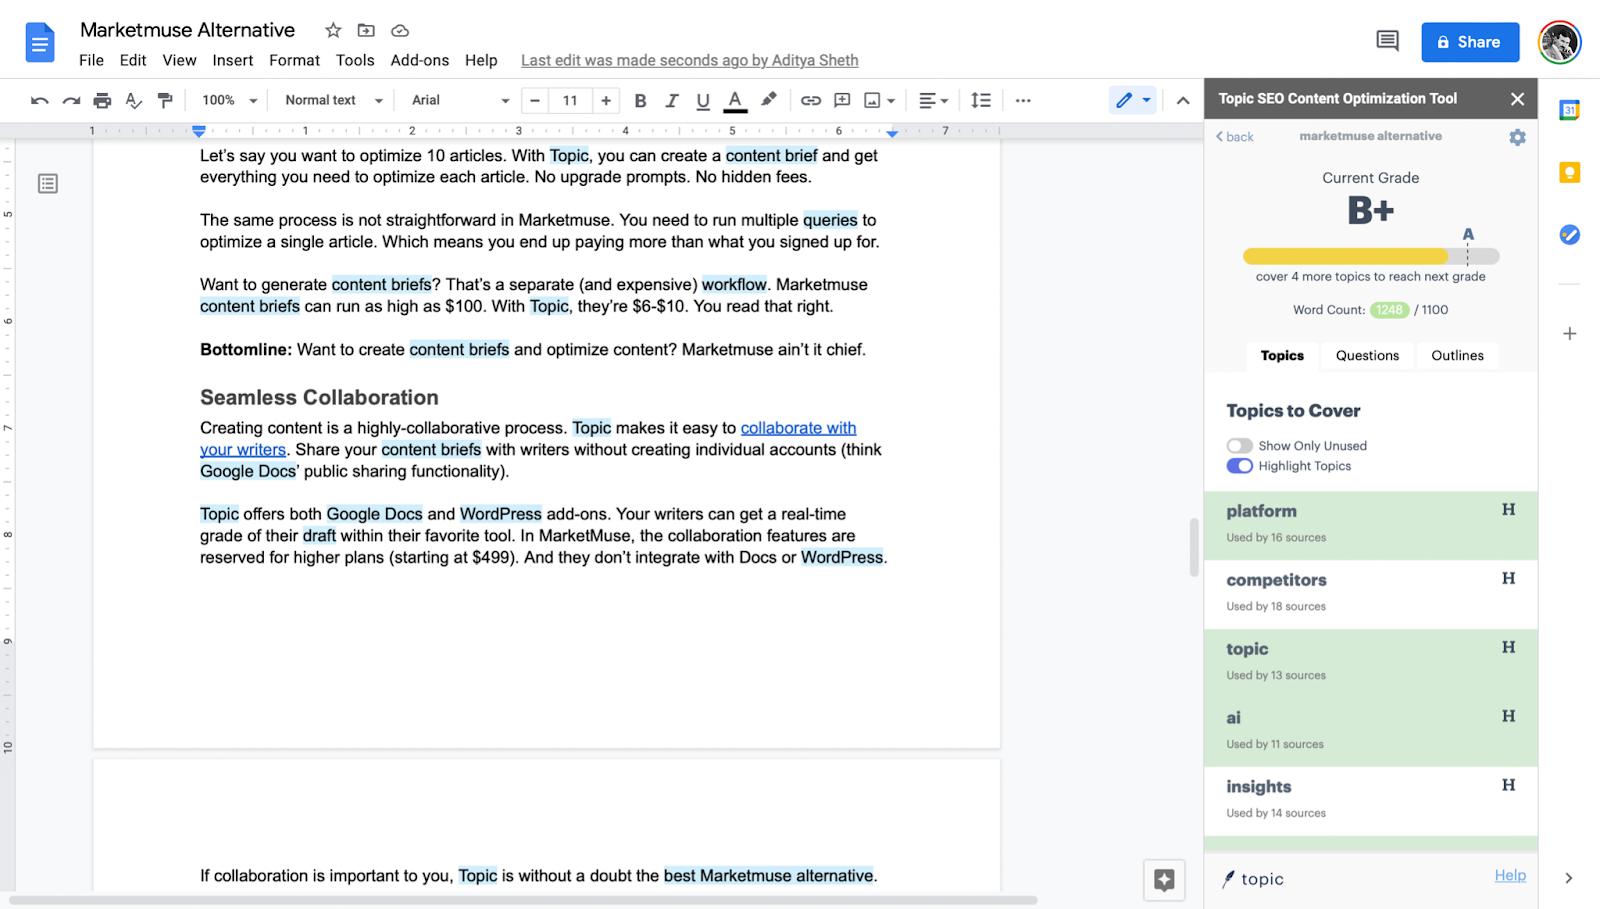This screenshot has width=1600, height=909.
Task: Open the Topic add-on settings gear
Action: tap(1517, 137)
